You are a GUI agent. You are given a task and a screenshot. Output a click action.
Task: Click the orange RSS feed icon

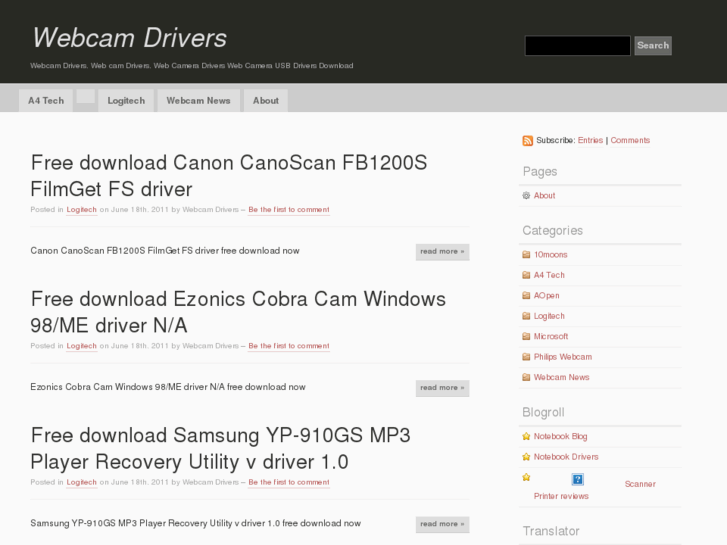pyautogui.click(x=528, y=141)
